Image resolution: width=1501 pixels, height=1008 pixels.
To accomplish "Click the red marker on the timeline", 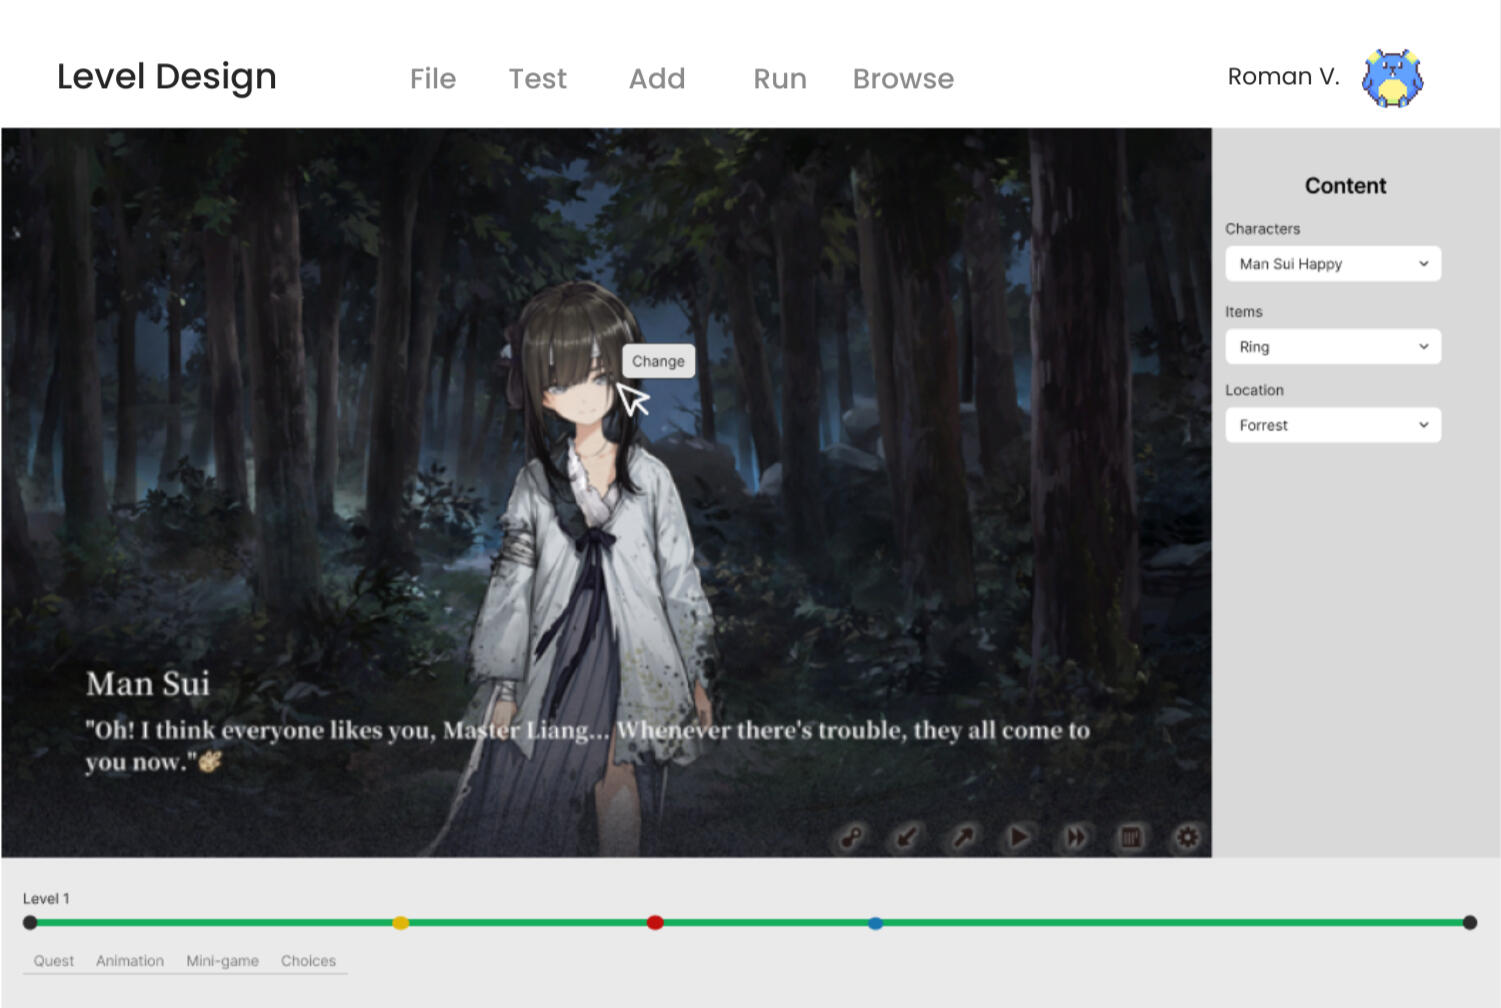I will [655, 923].
